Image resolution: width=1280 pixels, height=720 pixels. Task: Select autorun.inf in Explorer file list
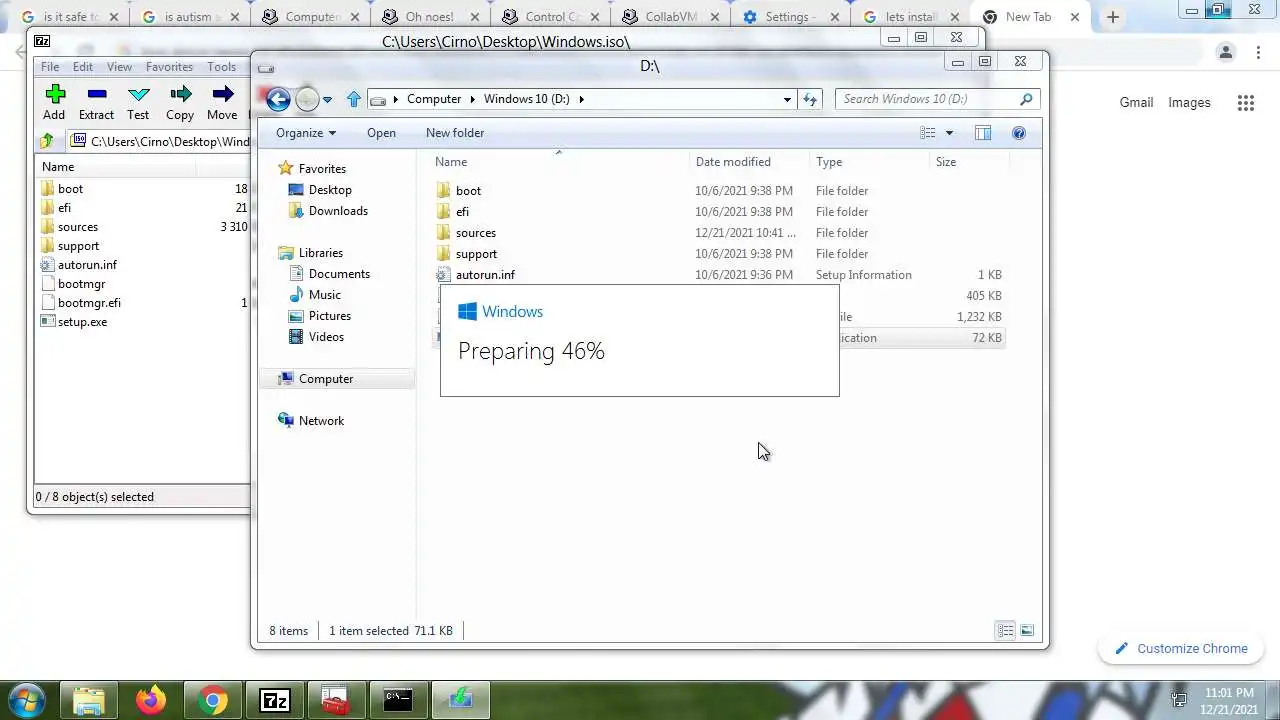tap(485, 275)
